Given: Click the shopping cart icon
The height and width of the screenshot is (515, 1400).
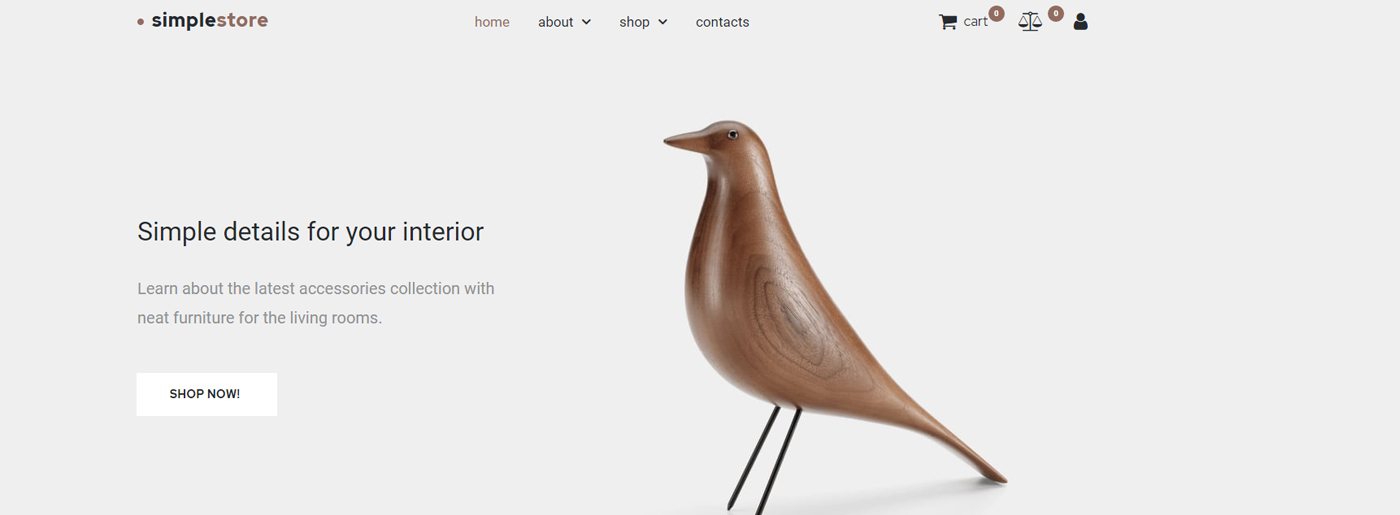Looking at the screenshot, I should 948,22.
